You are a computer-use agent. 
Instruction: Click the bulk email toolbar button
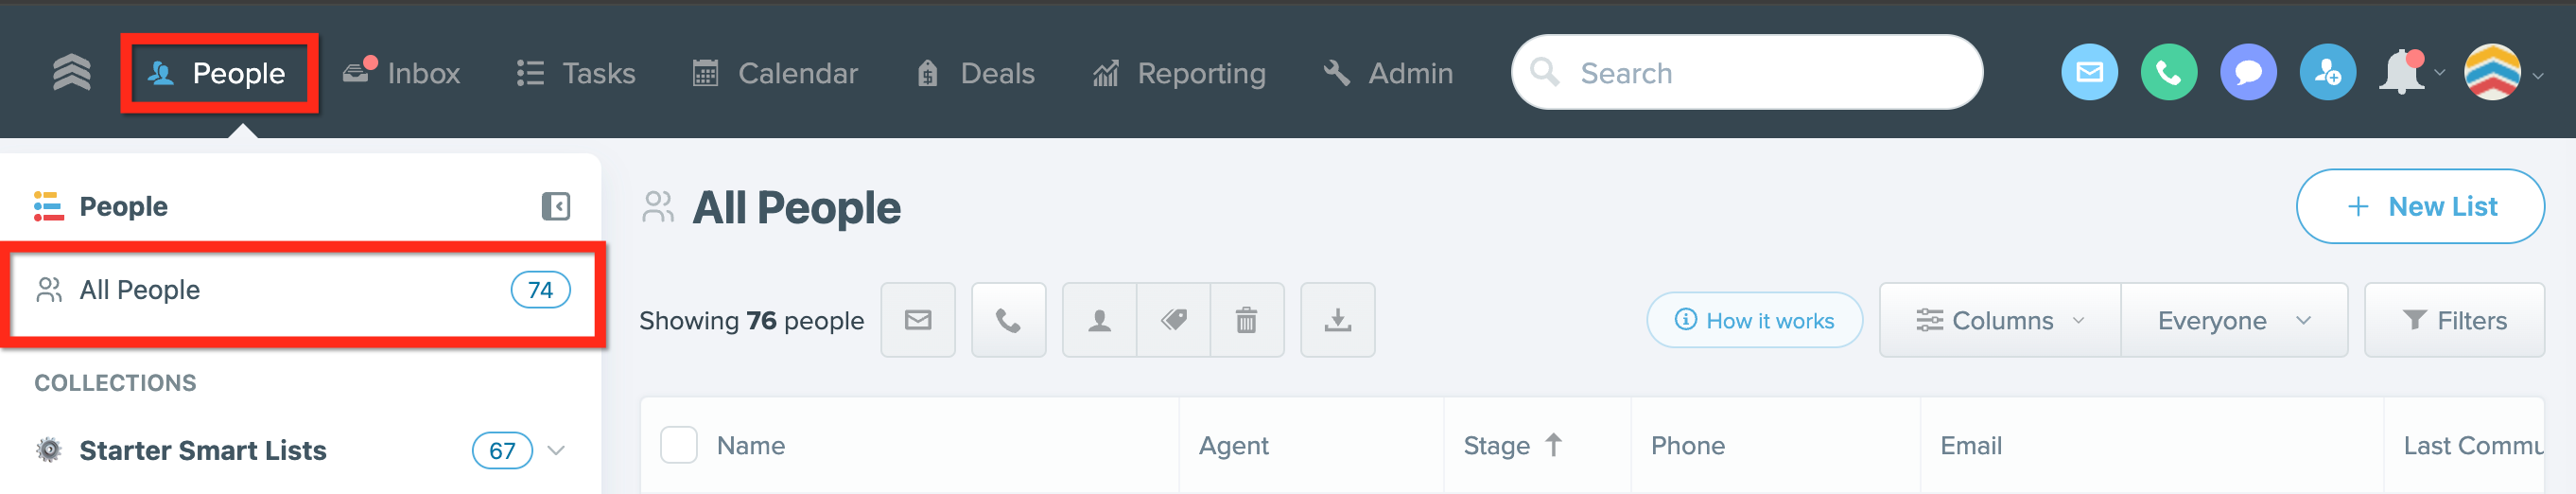coord(918,320)
